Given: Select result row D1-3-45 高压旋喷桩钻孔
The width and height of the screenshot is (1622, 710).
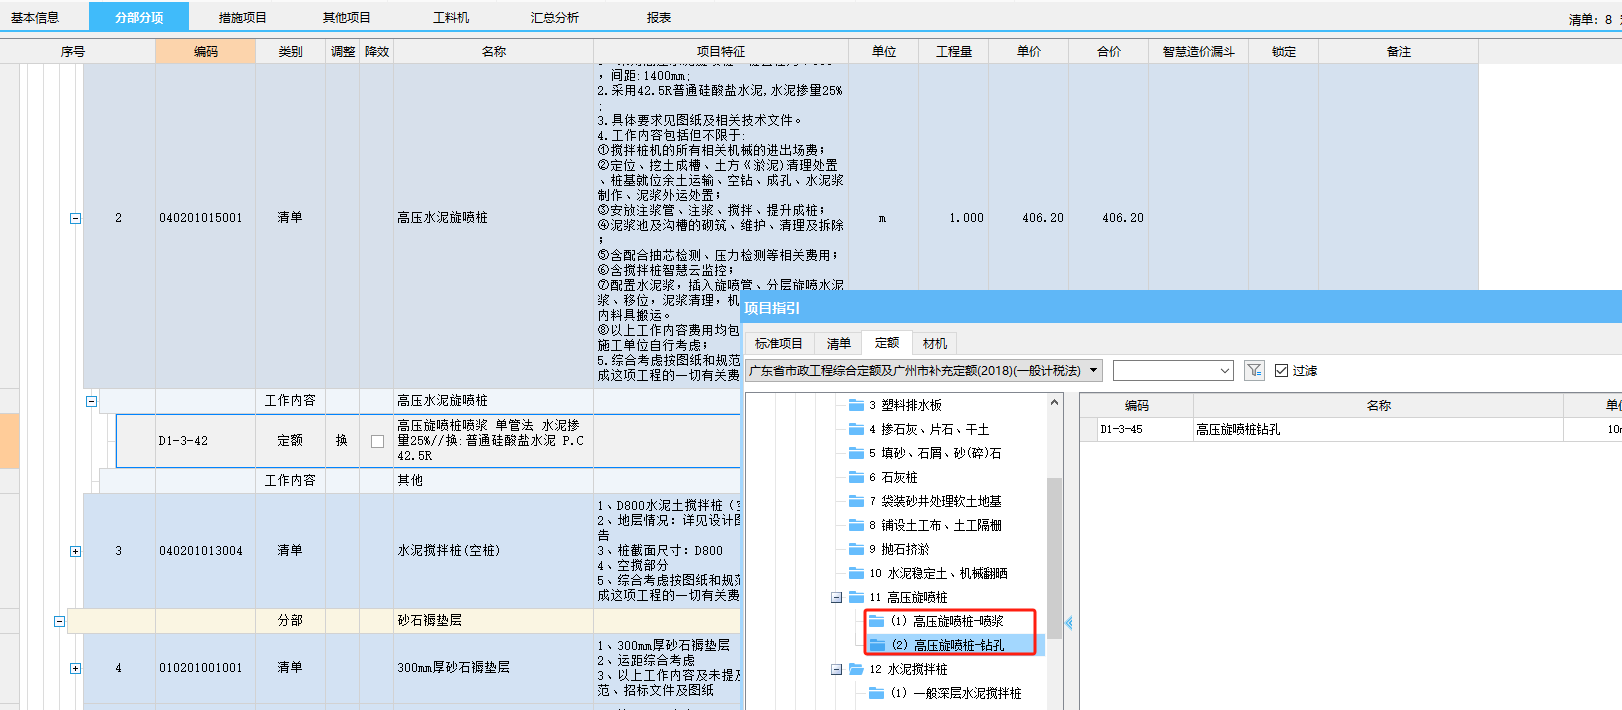Looking at the screenshot, I should [1350, 429].
